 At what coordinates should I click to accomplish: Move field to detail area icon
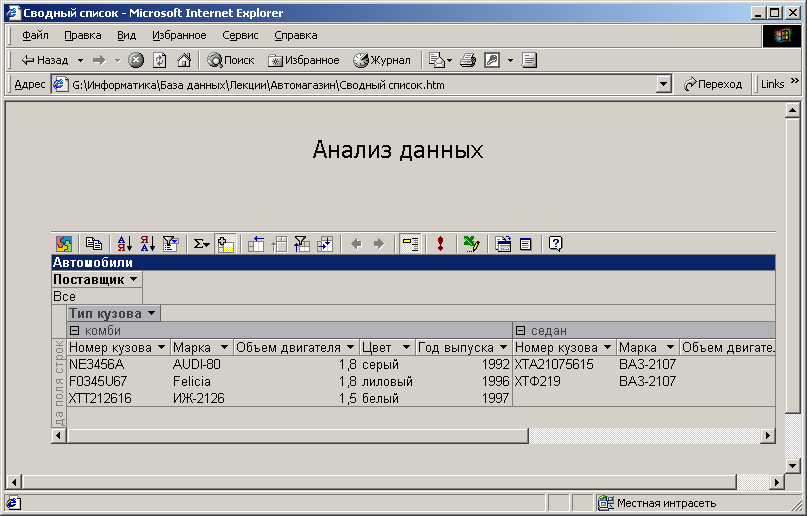coord(325,243)
